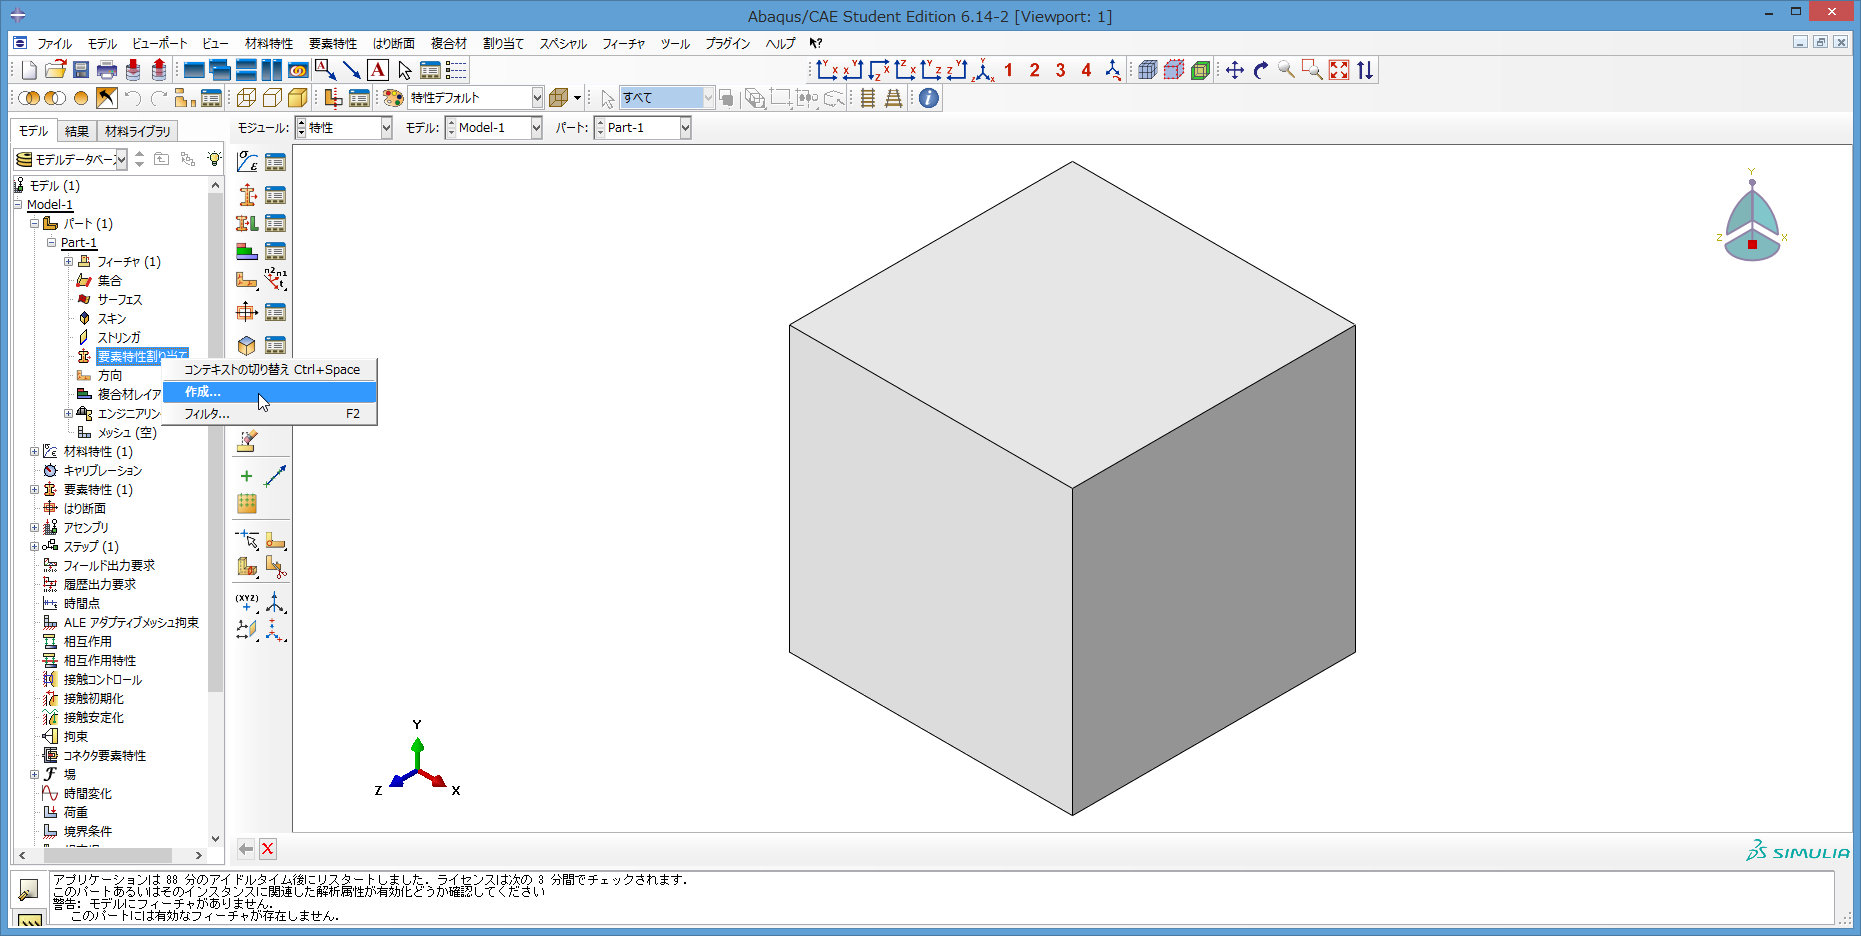Click the New Model Database icon
Viewport: 1861px width, 936px height.
coord(29,70)
